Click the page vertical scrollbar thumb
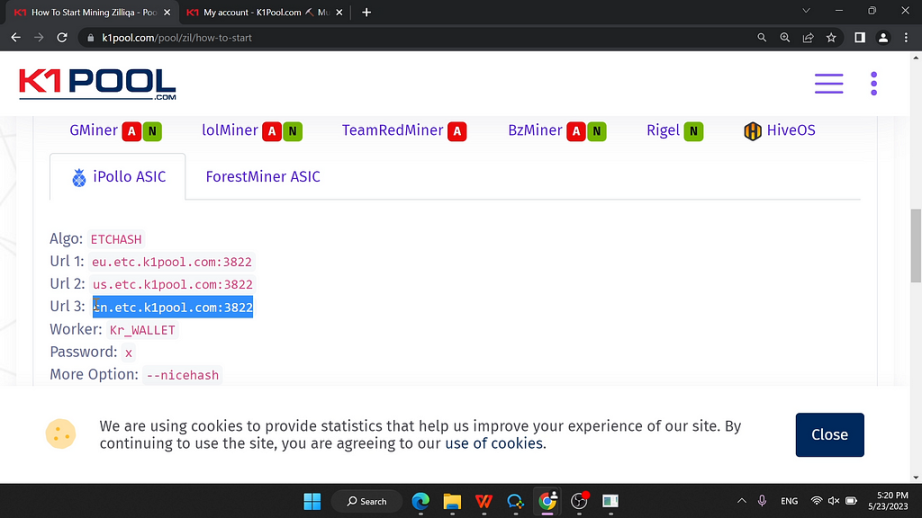922x518 pixels. [916, 245]
